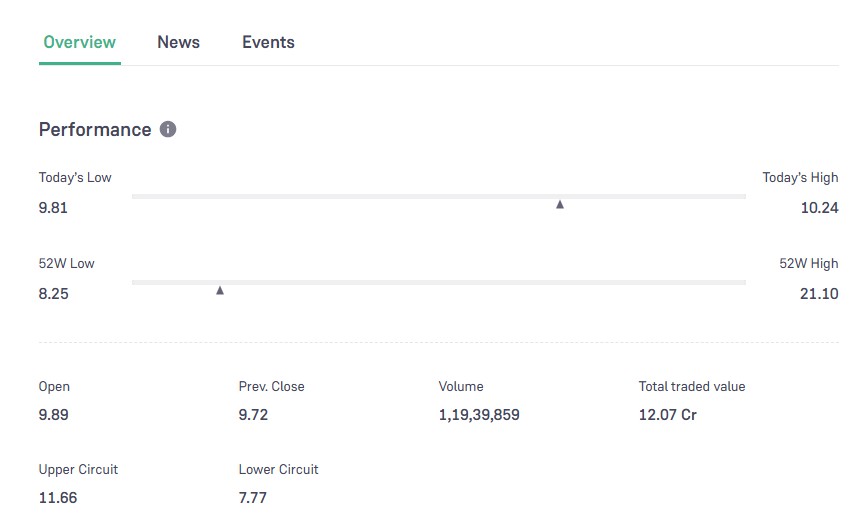Click the Total traded value 12.07 Cr
Image resolution: width=865 pixels, height=529 pixels.
[x=667, y=414]
